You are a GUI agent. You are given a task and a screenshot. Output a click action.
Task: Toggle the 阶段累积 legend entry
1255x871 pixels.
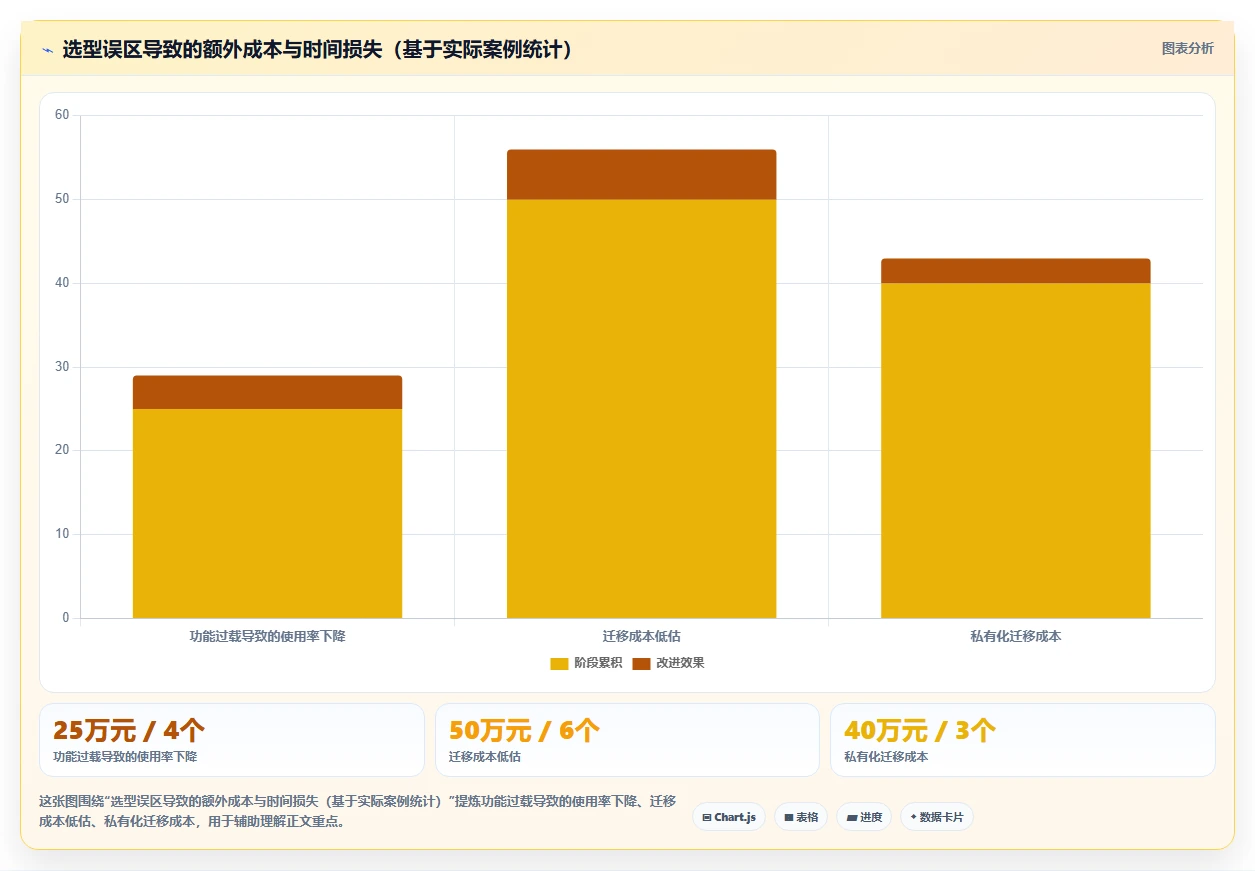tap(586, 663)
